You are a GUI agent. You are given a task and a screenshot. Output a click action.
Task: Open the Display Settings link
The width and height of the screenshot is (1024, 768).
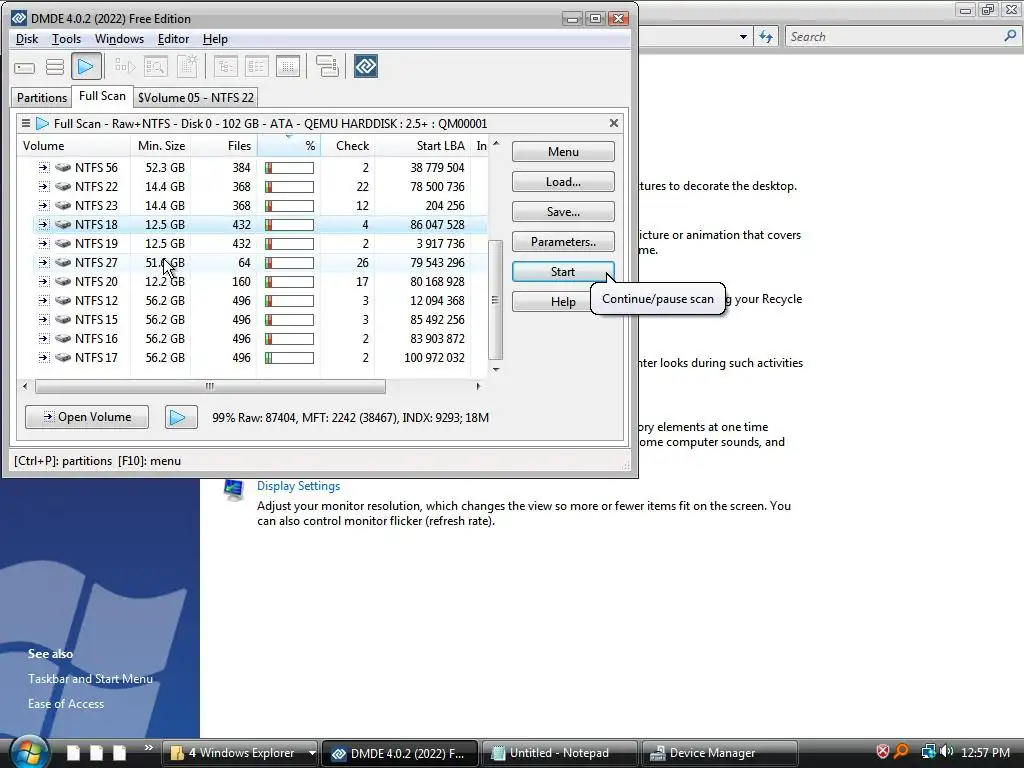coord(298,486)
